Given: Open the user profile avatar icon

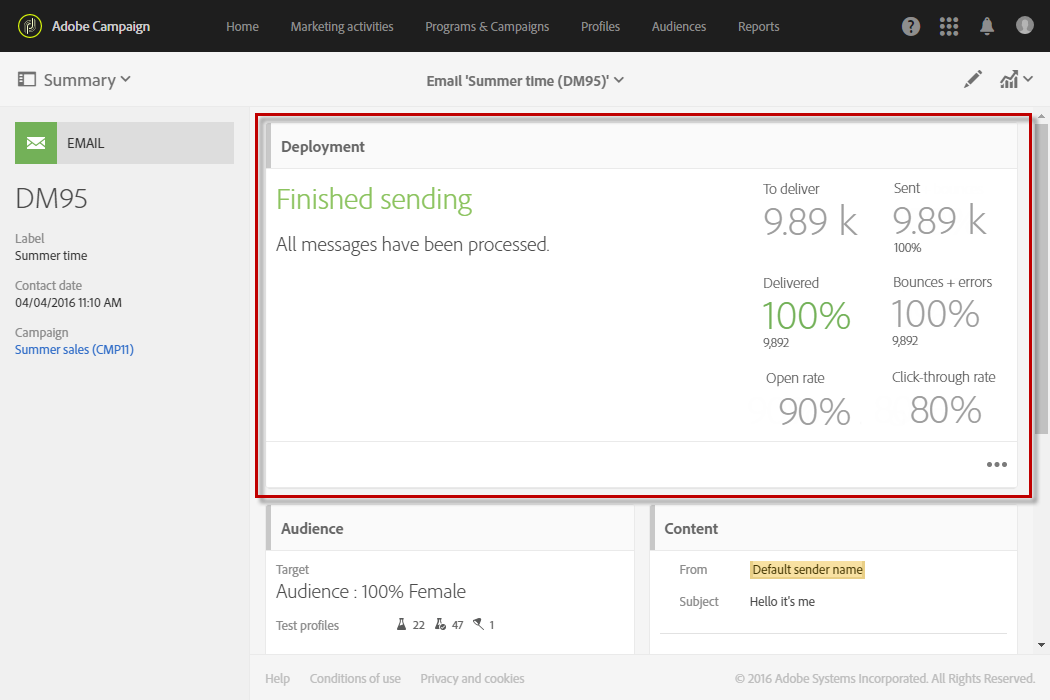Looking at the screenshot, I should click(1025, 25).
